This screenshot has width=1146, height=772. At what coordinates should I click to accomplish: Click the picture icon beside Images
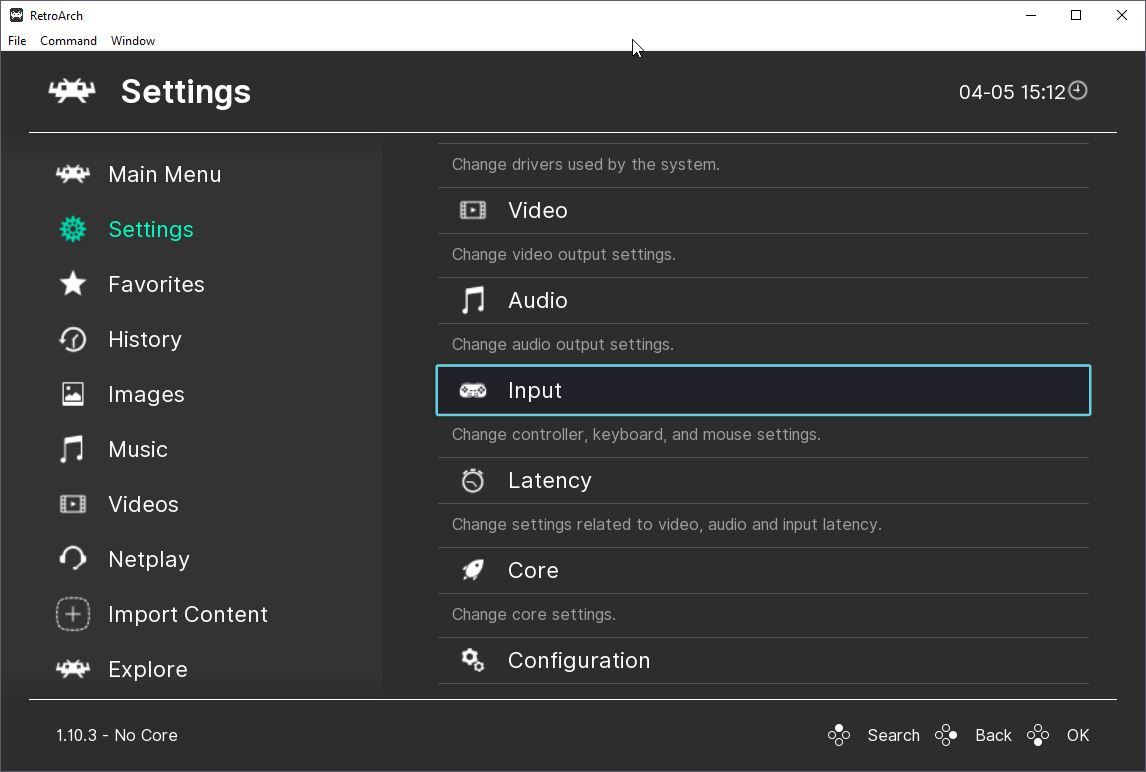pos(73,394)
